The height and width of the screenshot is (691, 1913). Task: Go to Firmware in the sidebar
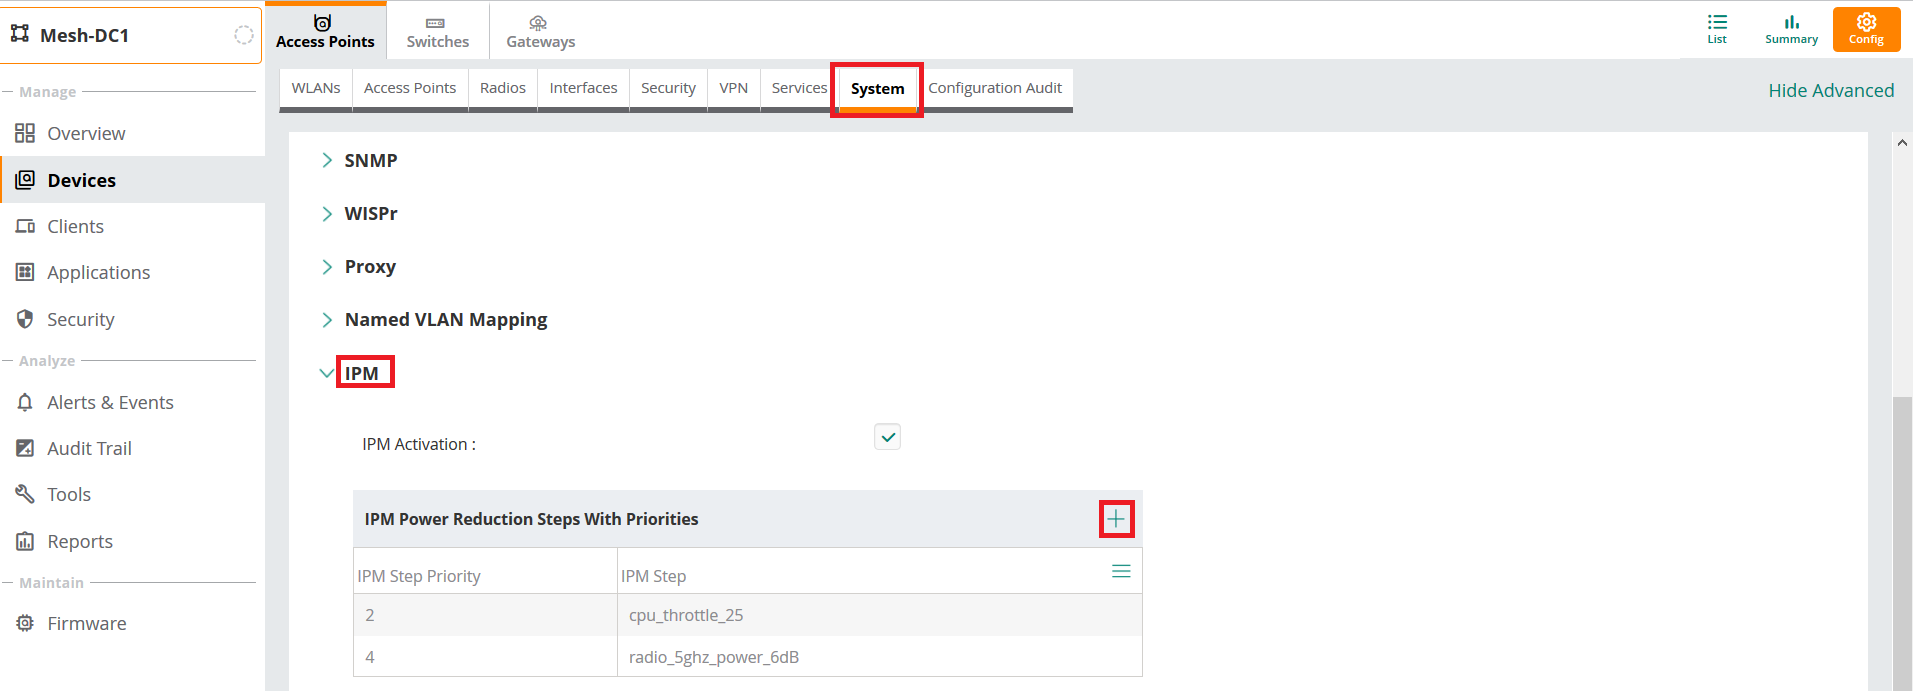(x=87, y=623)
